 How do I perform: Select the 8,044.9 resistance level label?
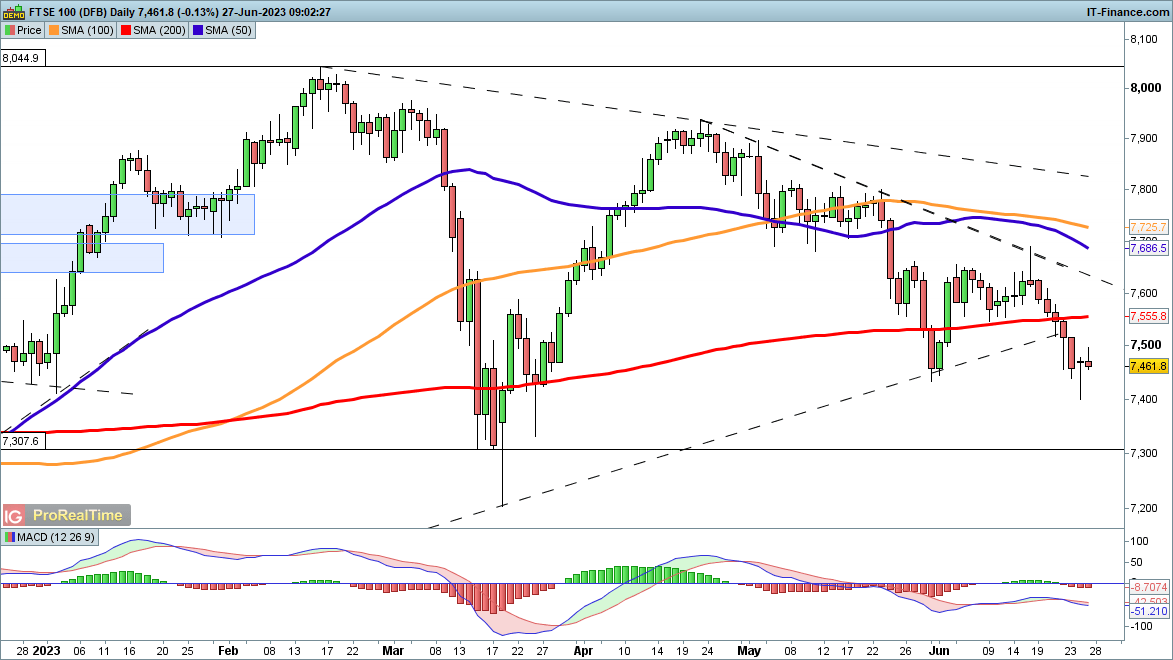click(x=21, y=59)
